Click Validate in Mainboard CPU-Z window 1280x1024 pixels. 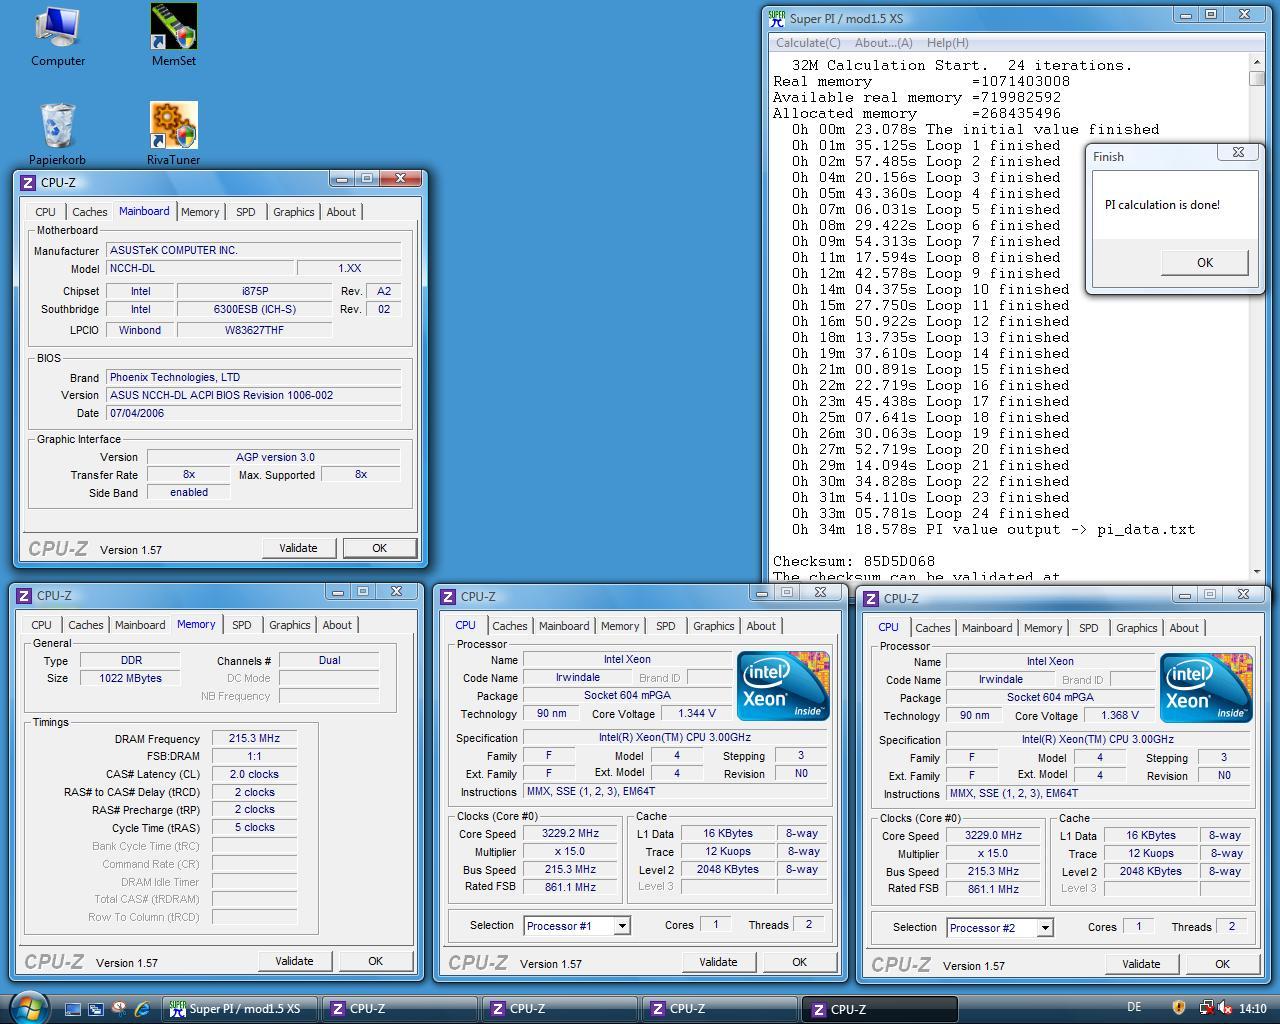coord(298,548)
